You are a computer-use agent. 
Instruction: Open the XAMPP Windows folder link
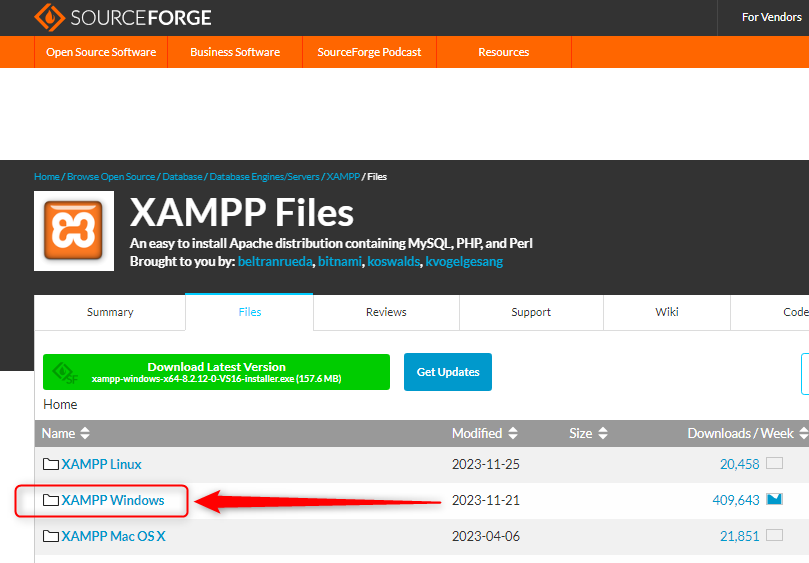(x=112, y=500)
